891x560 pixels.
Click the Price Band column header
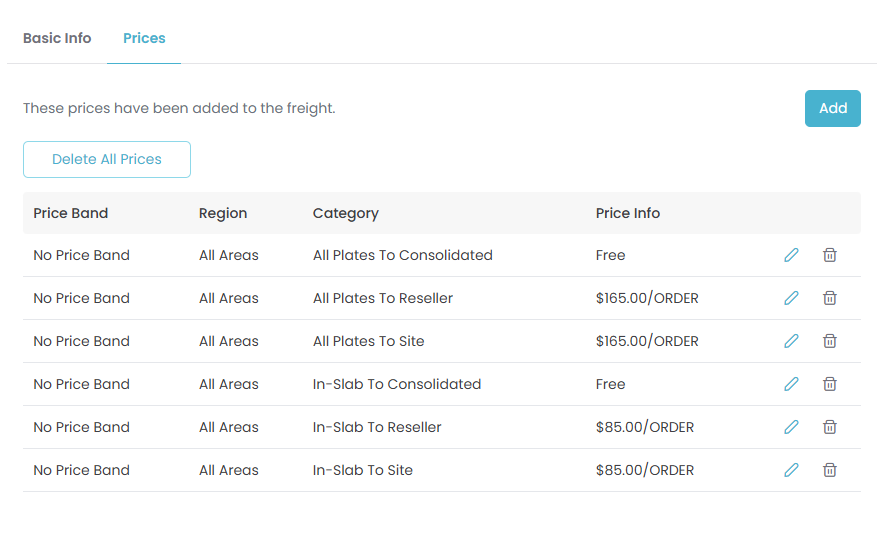pyautogui.click(x=70, y=213)
